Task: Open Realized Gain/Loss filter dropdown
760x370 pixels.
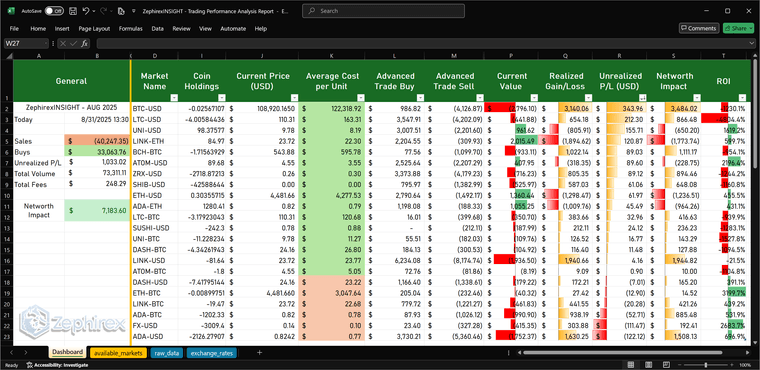Action: pos(588,97)
